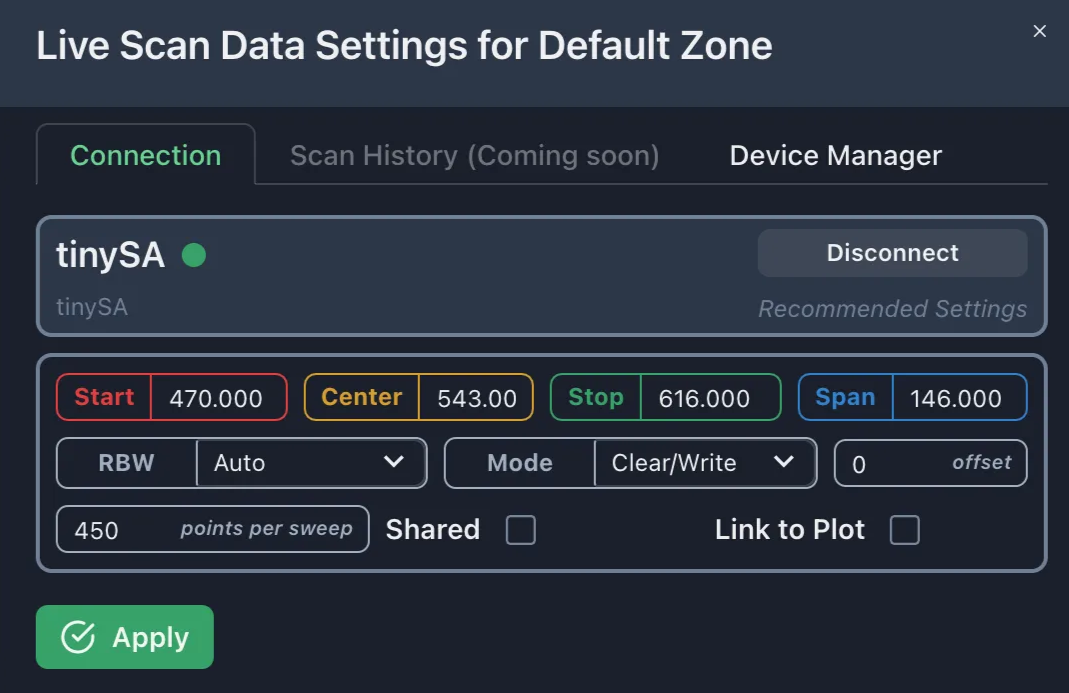Open the Device Manager tab

[x=835, y=156]
